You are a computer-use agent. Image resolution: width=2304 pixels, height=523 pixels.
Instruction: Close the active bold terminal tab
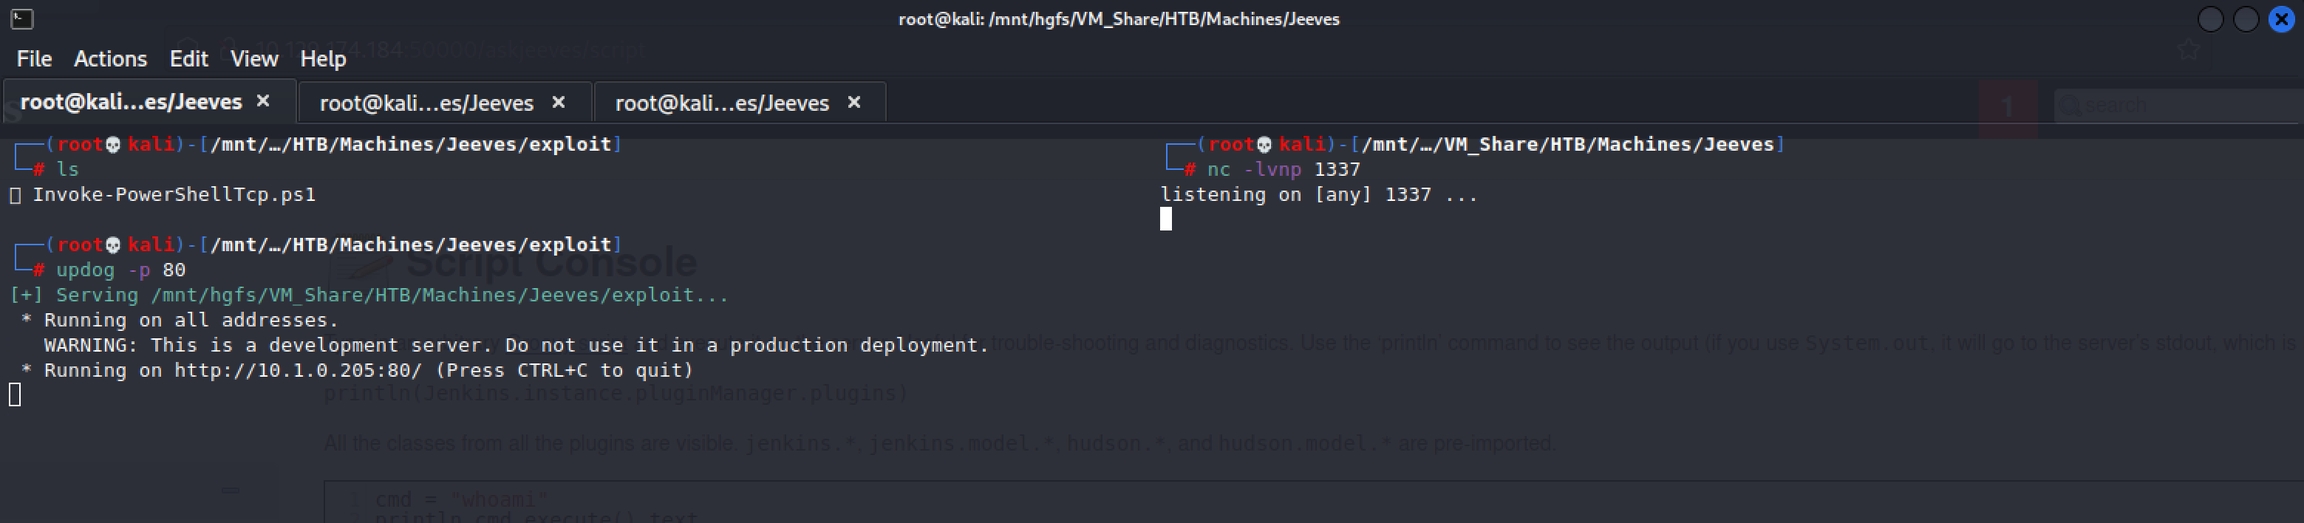click(264, 101)
